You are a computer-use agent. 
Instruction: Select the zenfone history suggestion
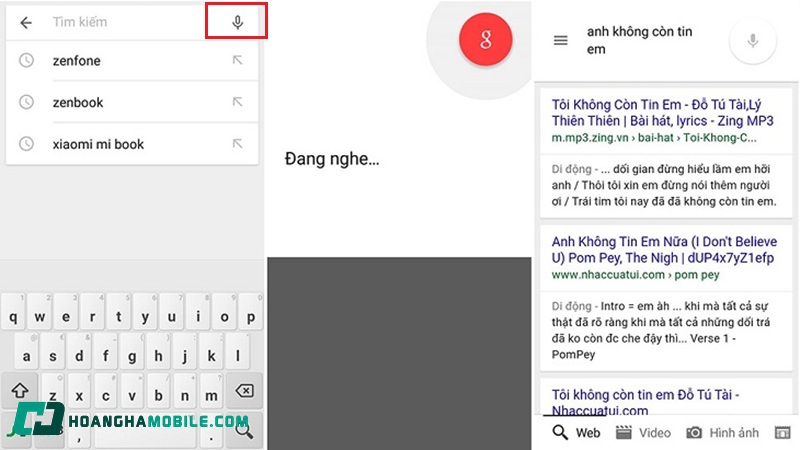(132, 61)
